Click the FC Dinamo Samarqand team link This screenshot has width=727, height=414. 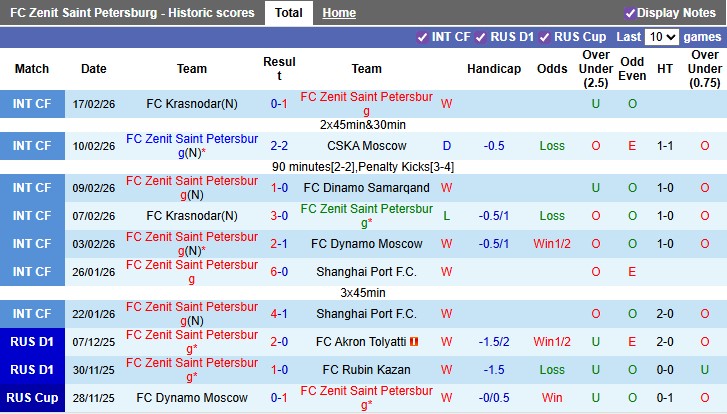[x=366, y=188]
